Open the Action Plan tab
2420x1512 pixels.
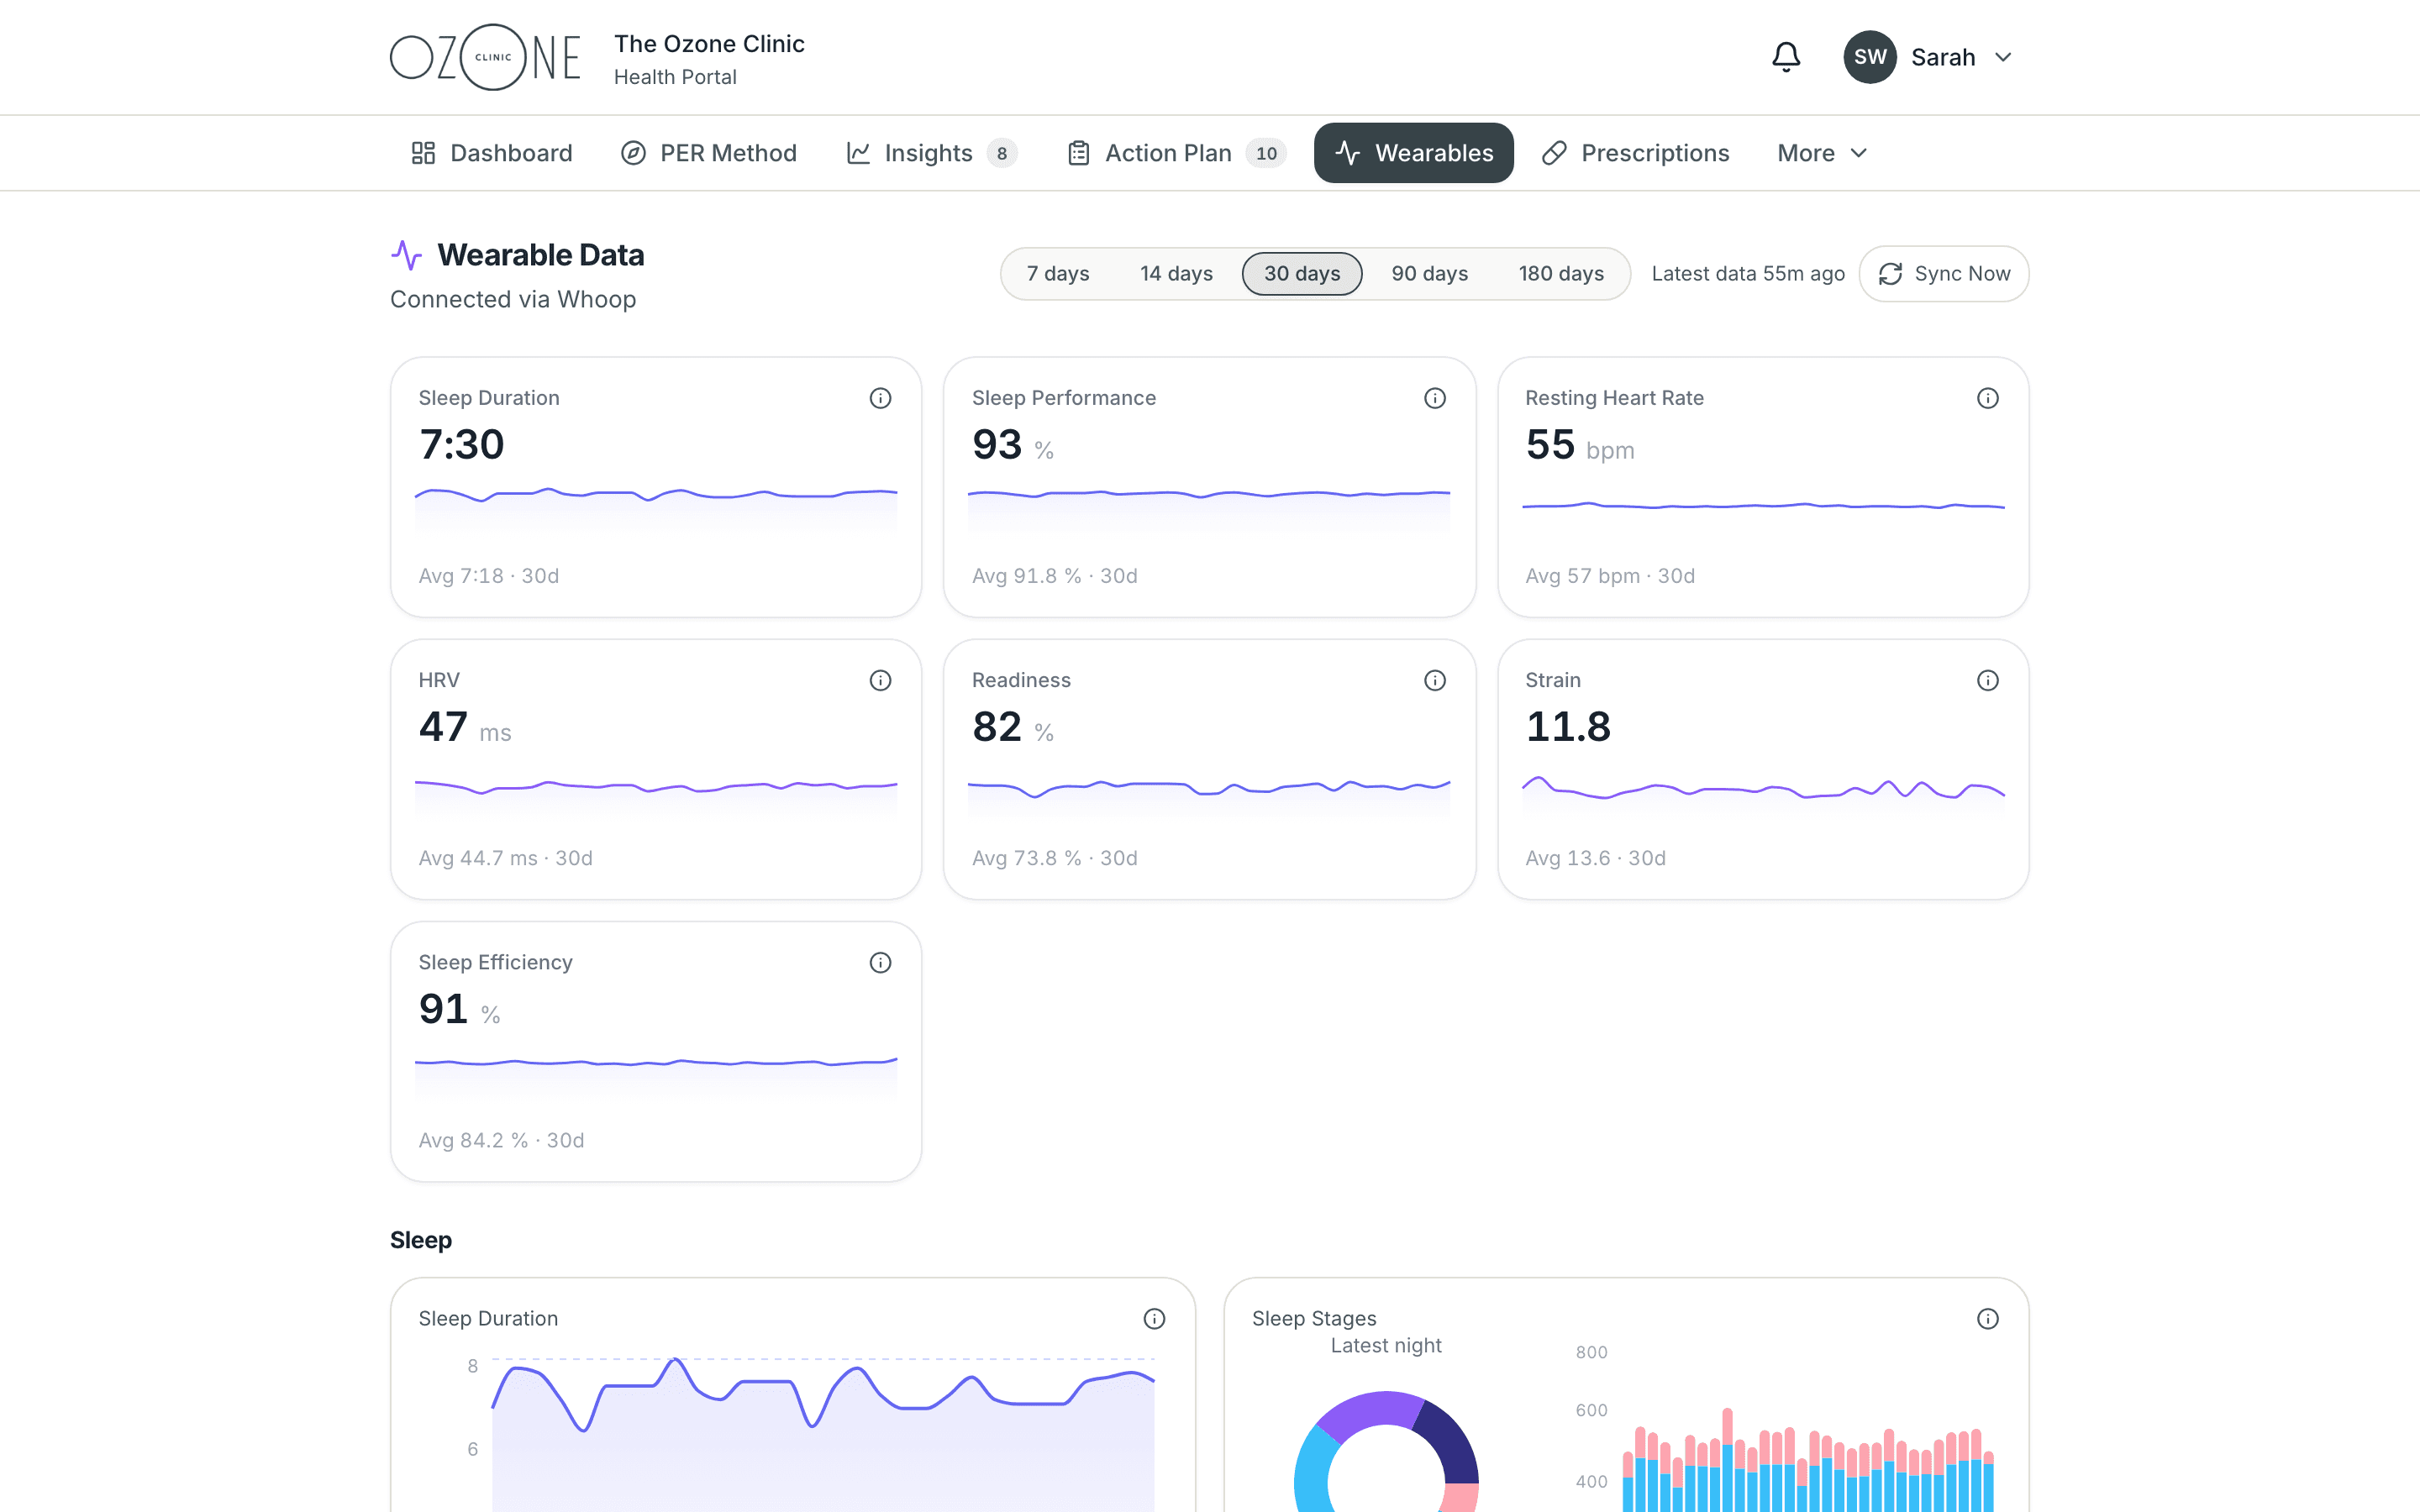[1176, 153]
